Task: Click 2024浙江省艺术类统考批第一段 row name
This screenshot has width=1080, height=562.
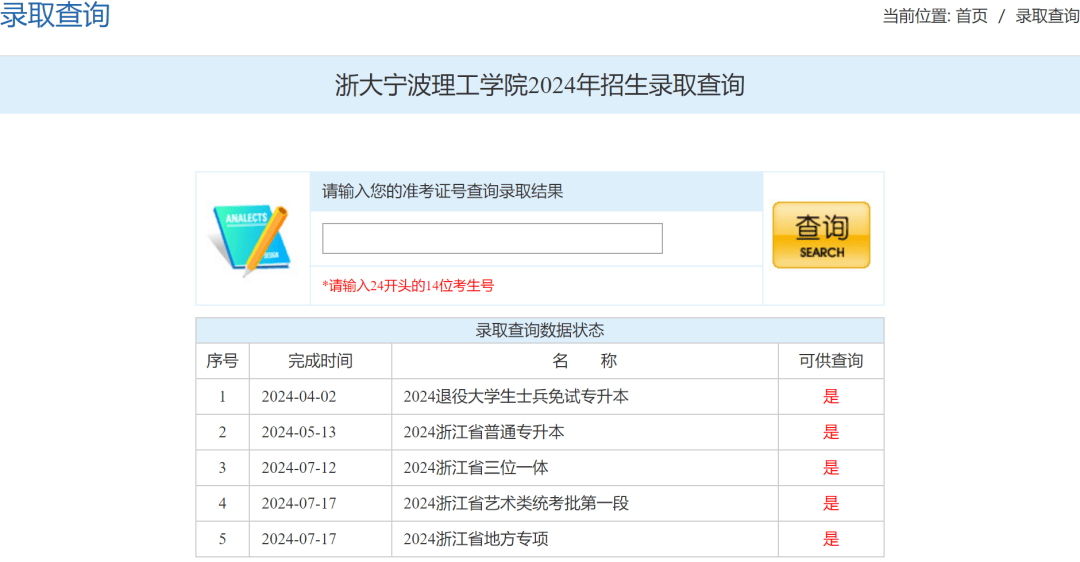Action: [x=516, y=503]
